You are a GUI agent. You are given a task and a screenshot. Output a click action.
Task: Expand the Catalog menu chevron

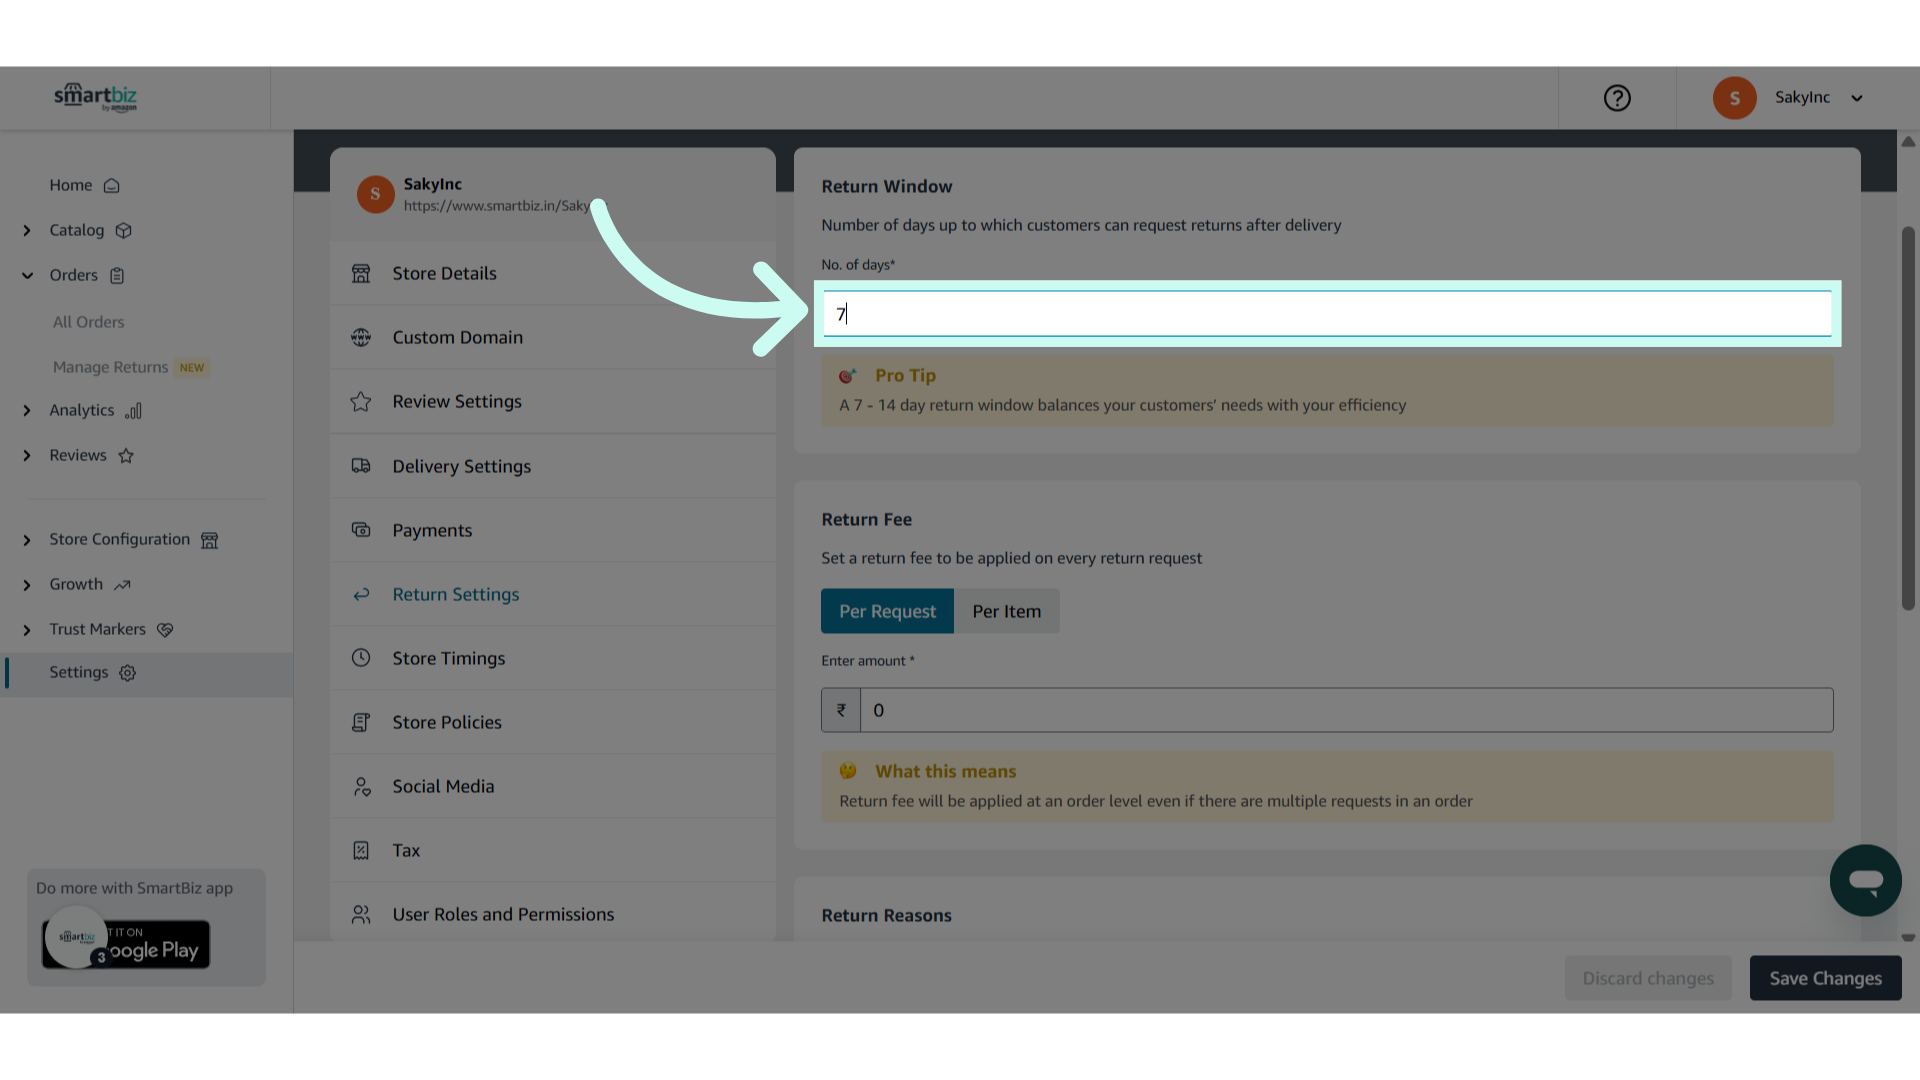pos(27,231)
